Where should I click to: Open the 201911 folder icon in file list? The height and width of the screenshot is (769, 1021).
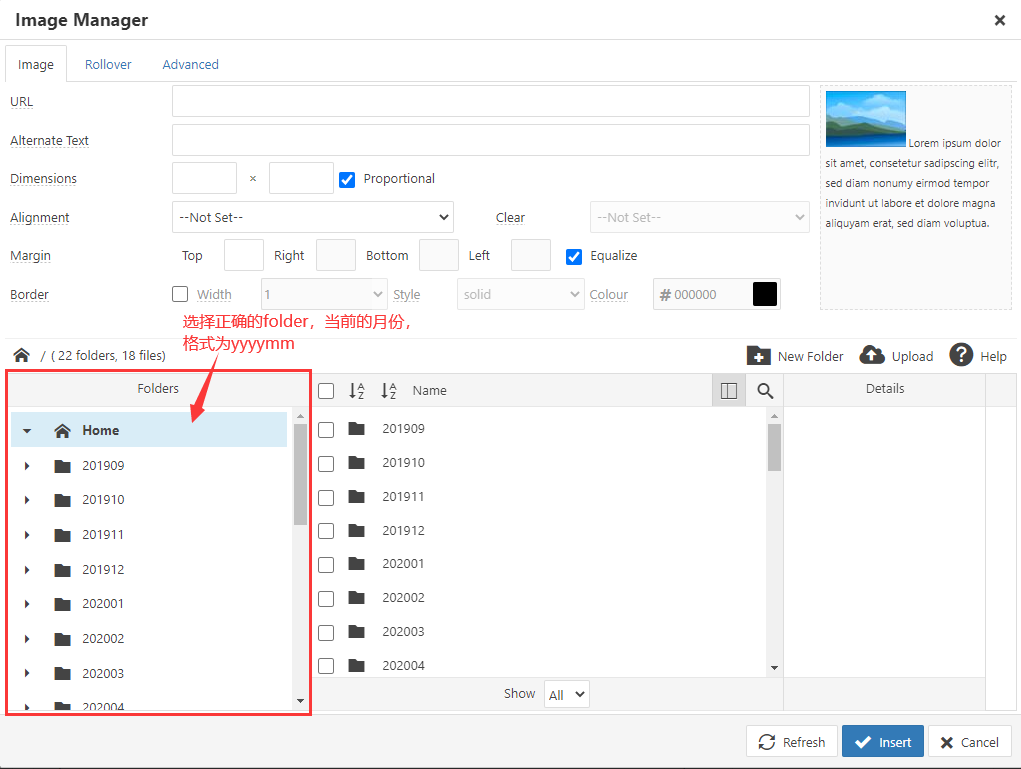(357, 497)
